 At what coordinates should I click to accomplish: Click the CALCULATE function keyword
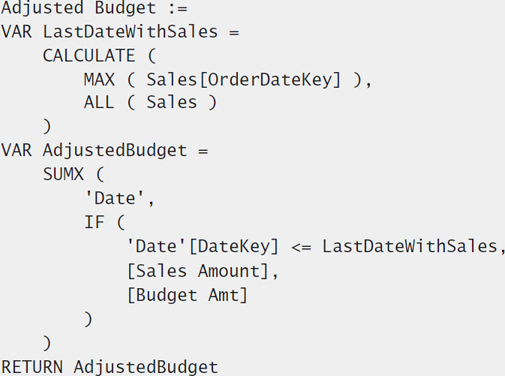[89, 56]
